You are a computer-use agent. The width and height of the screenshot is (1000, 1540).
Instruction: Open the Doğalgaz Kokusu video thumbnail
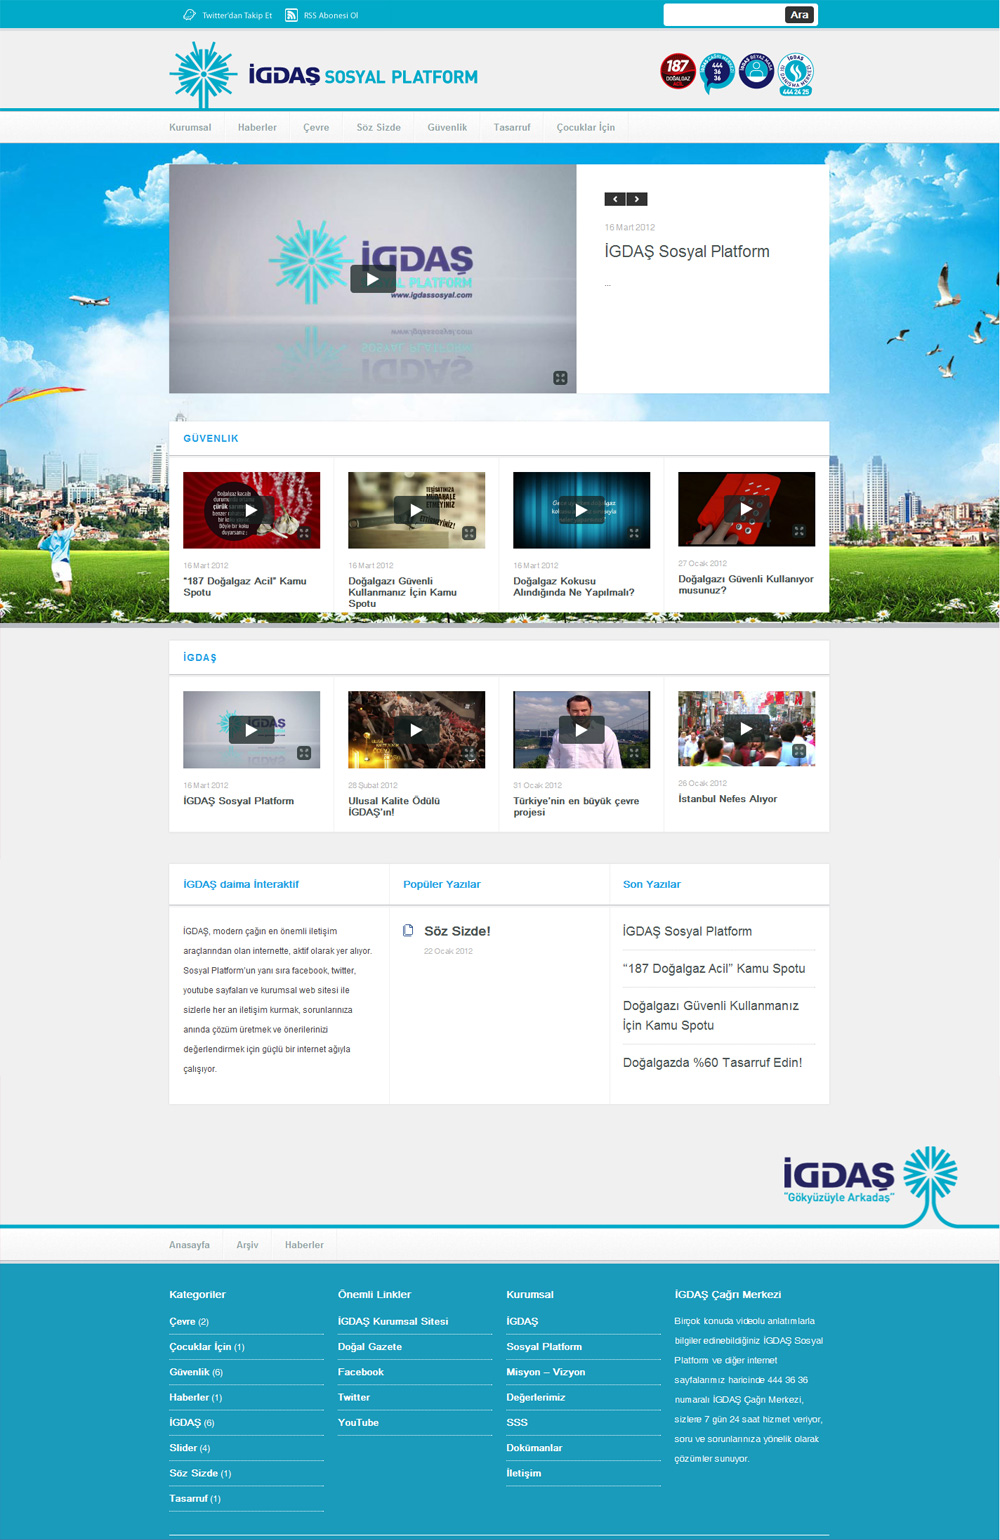581,510
